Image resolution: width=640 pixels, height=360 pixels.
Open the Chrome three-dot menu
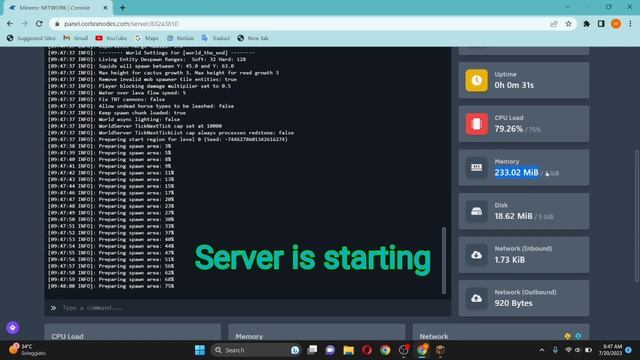630,24
